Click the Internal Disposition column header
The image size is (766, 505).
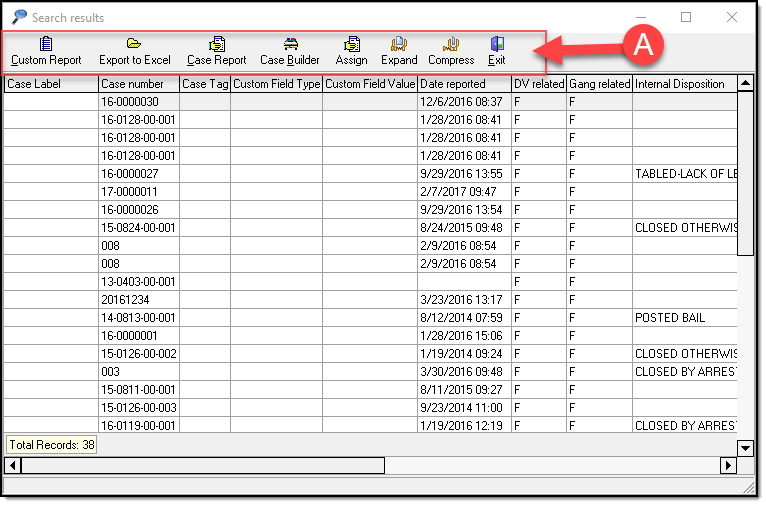(x=683, y=84)
